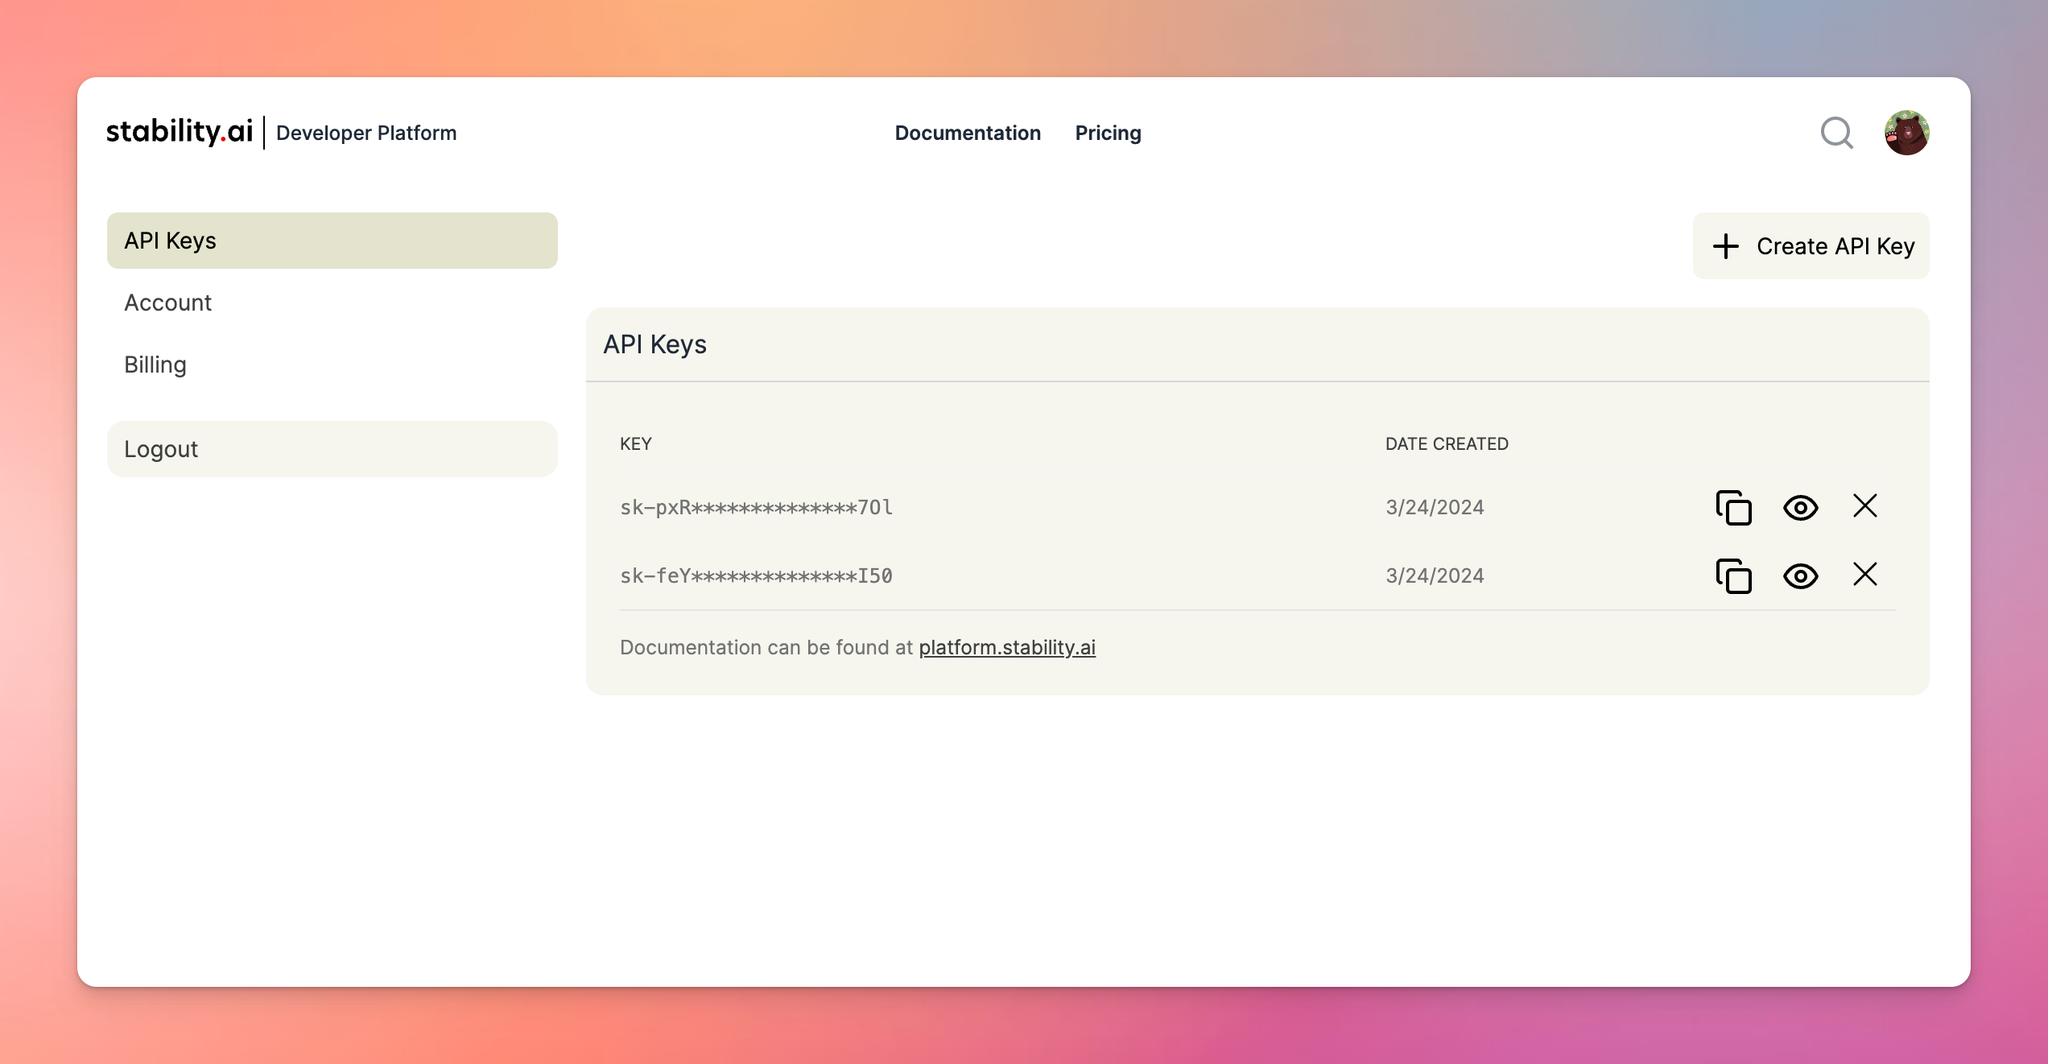The width and height of the screenshot is (2048, 1064).
Task: Reveal the sk-pxR key with eye icon
Action: point(1800,508)
